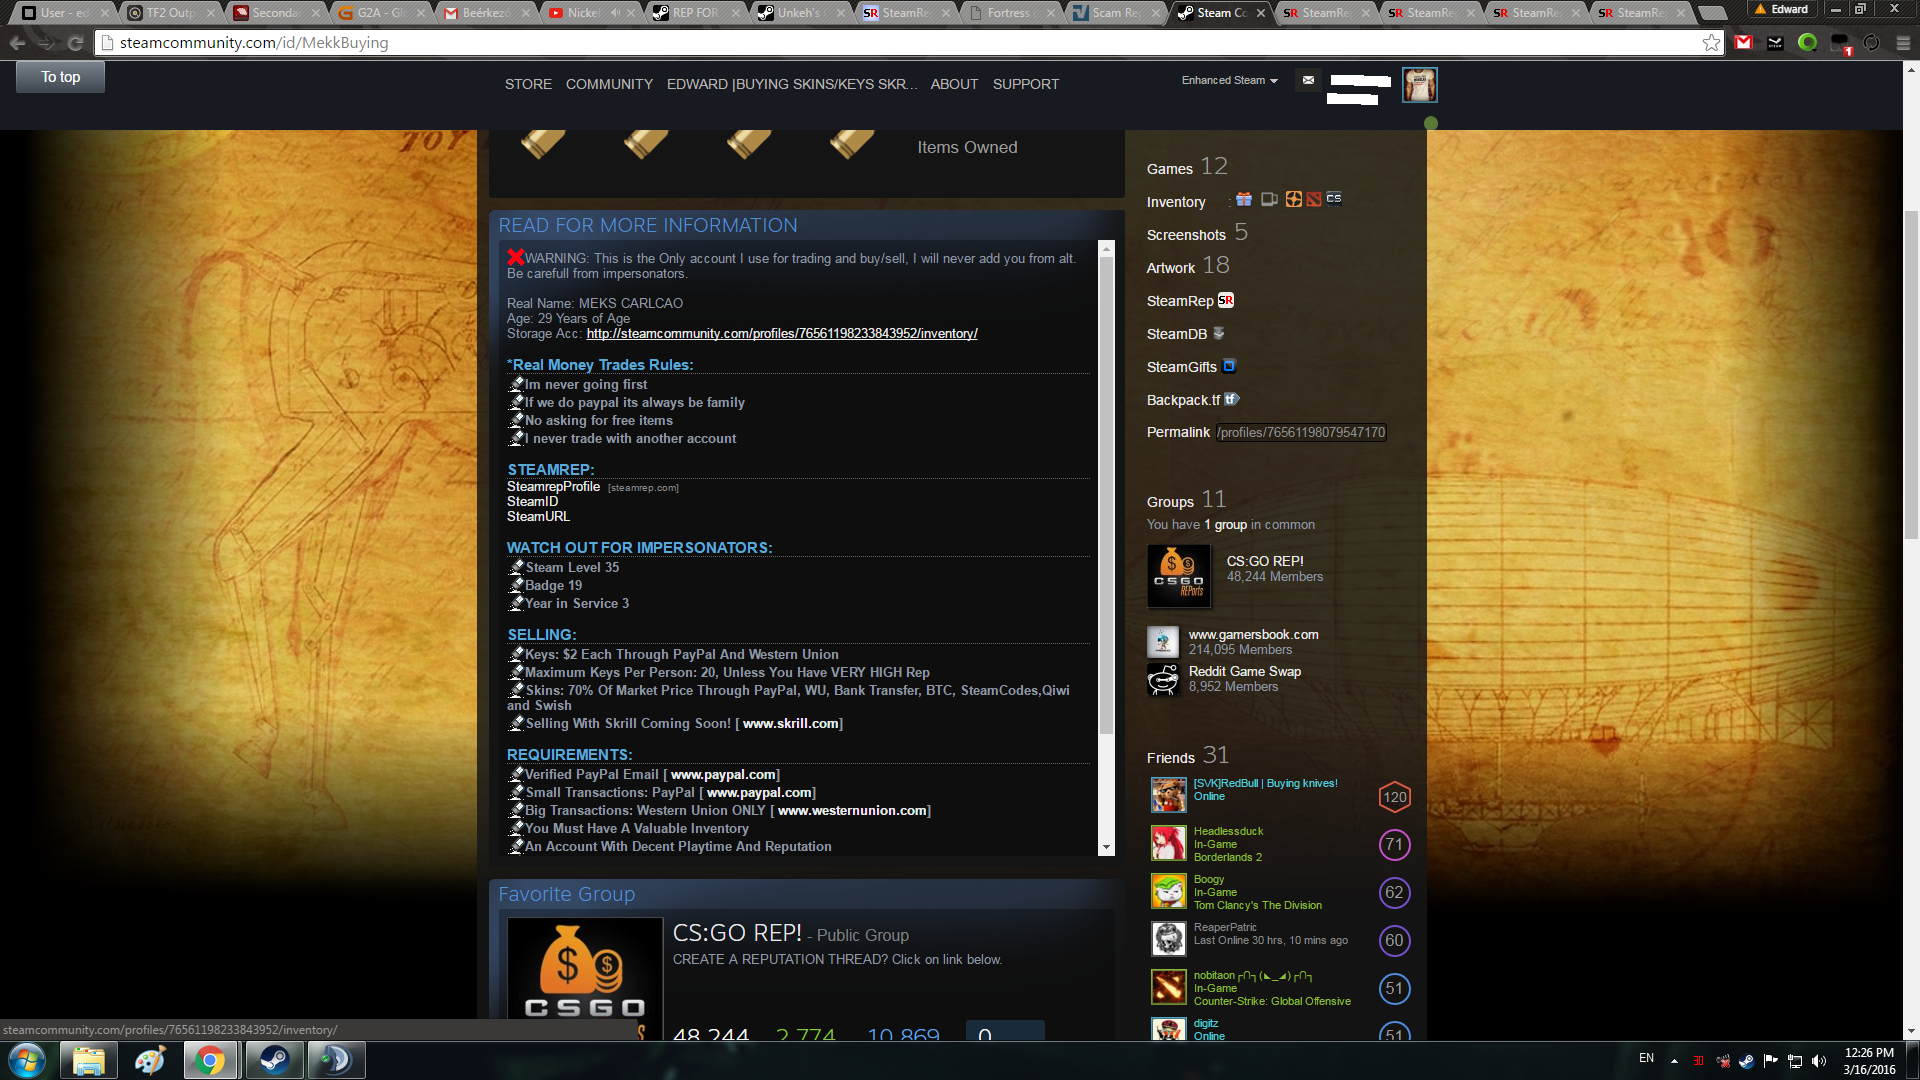Image resolution: width=1920 pixels, height=1080 pixels.
Task: Open the COMMUNITY menu
Action: (609, 84)
